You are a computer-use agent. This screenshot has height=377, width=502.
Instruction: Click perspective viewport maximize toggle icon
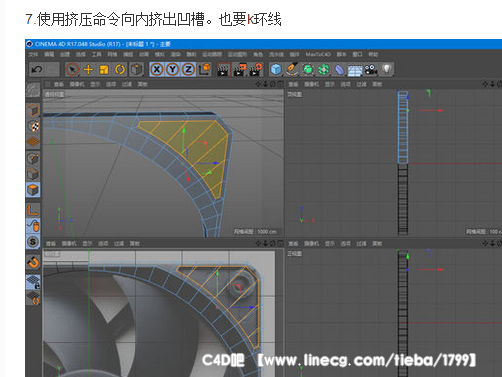[281, 84]
